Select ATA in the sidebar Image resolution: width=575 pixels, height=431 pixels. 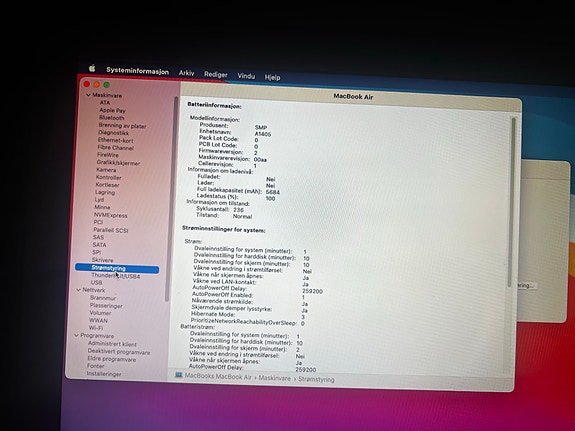(x=105, y=103)
